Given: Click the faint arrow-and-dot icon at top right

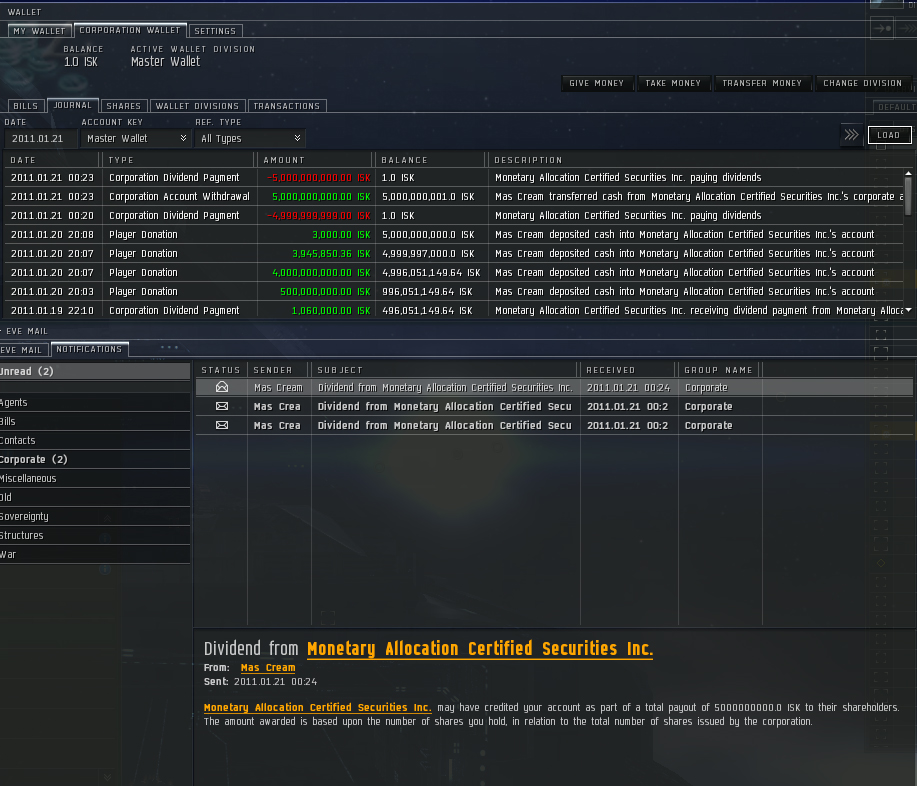Looking at the screenshot, I should click(882, 28).
